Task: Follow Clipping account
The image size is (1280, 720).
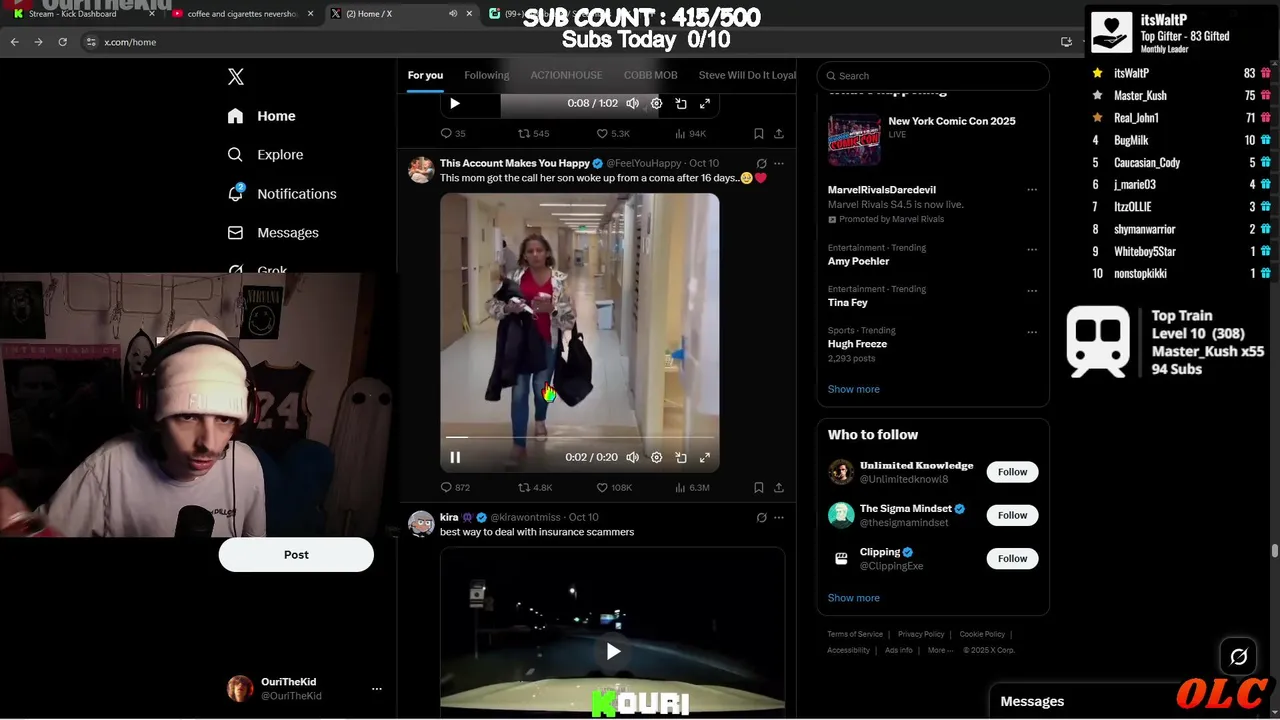Action: tap(1012, 558)
